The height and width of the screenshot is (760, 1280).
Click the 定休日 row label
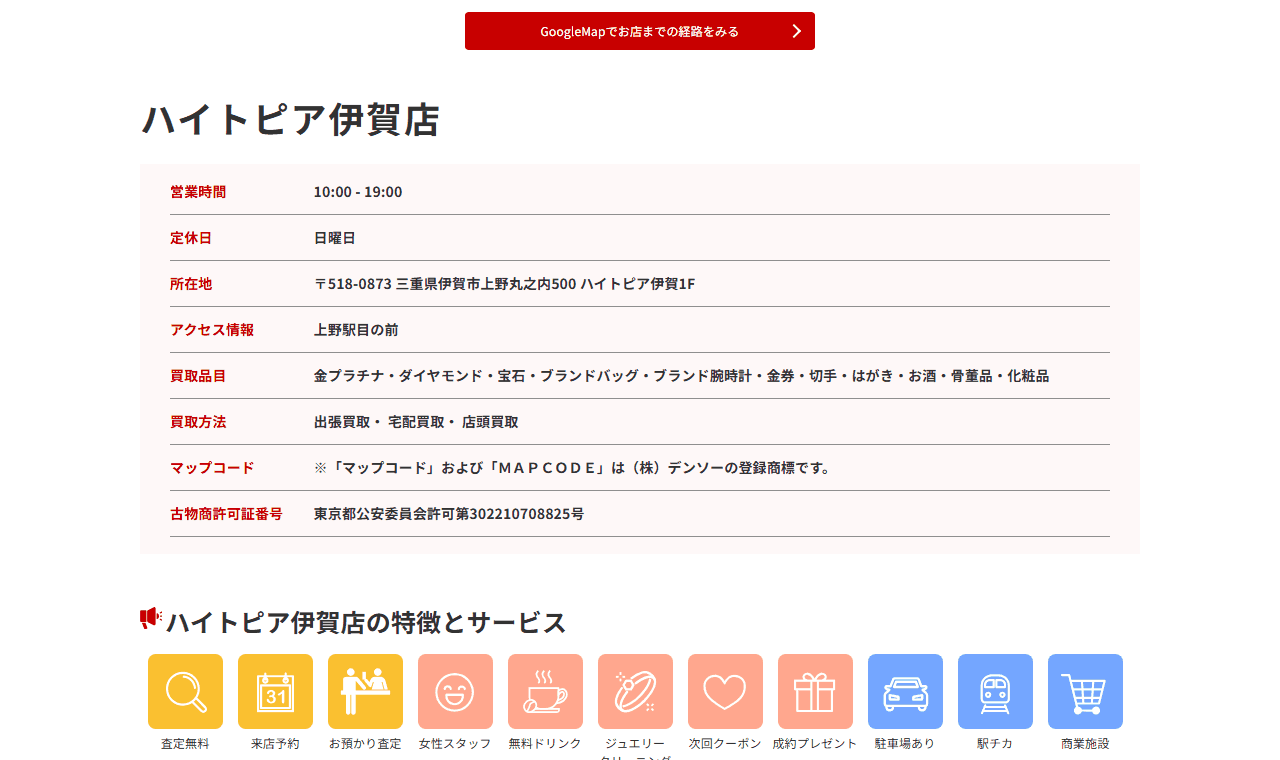coord(191,238)
